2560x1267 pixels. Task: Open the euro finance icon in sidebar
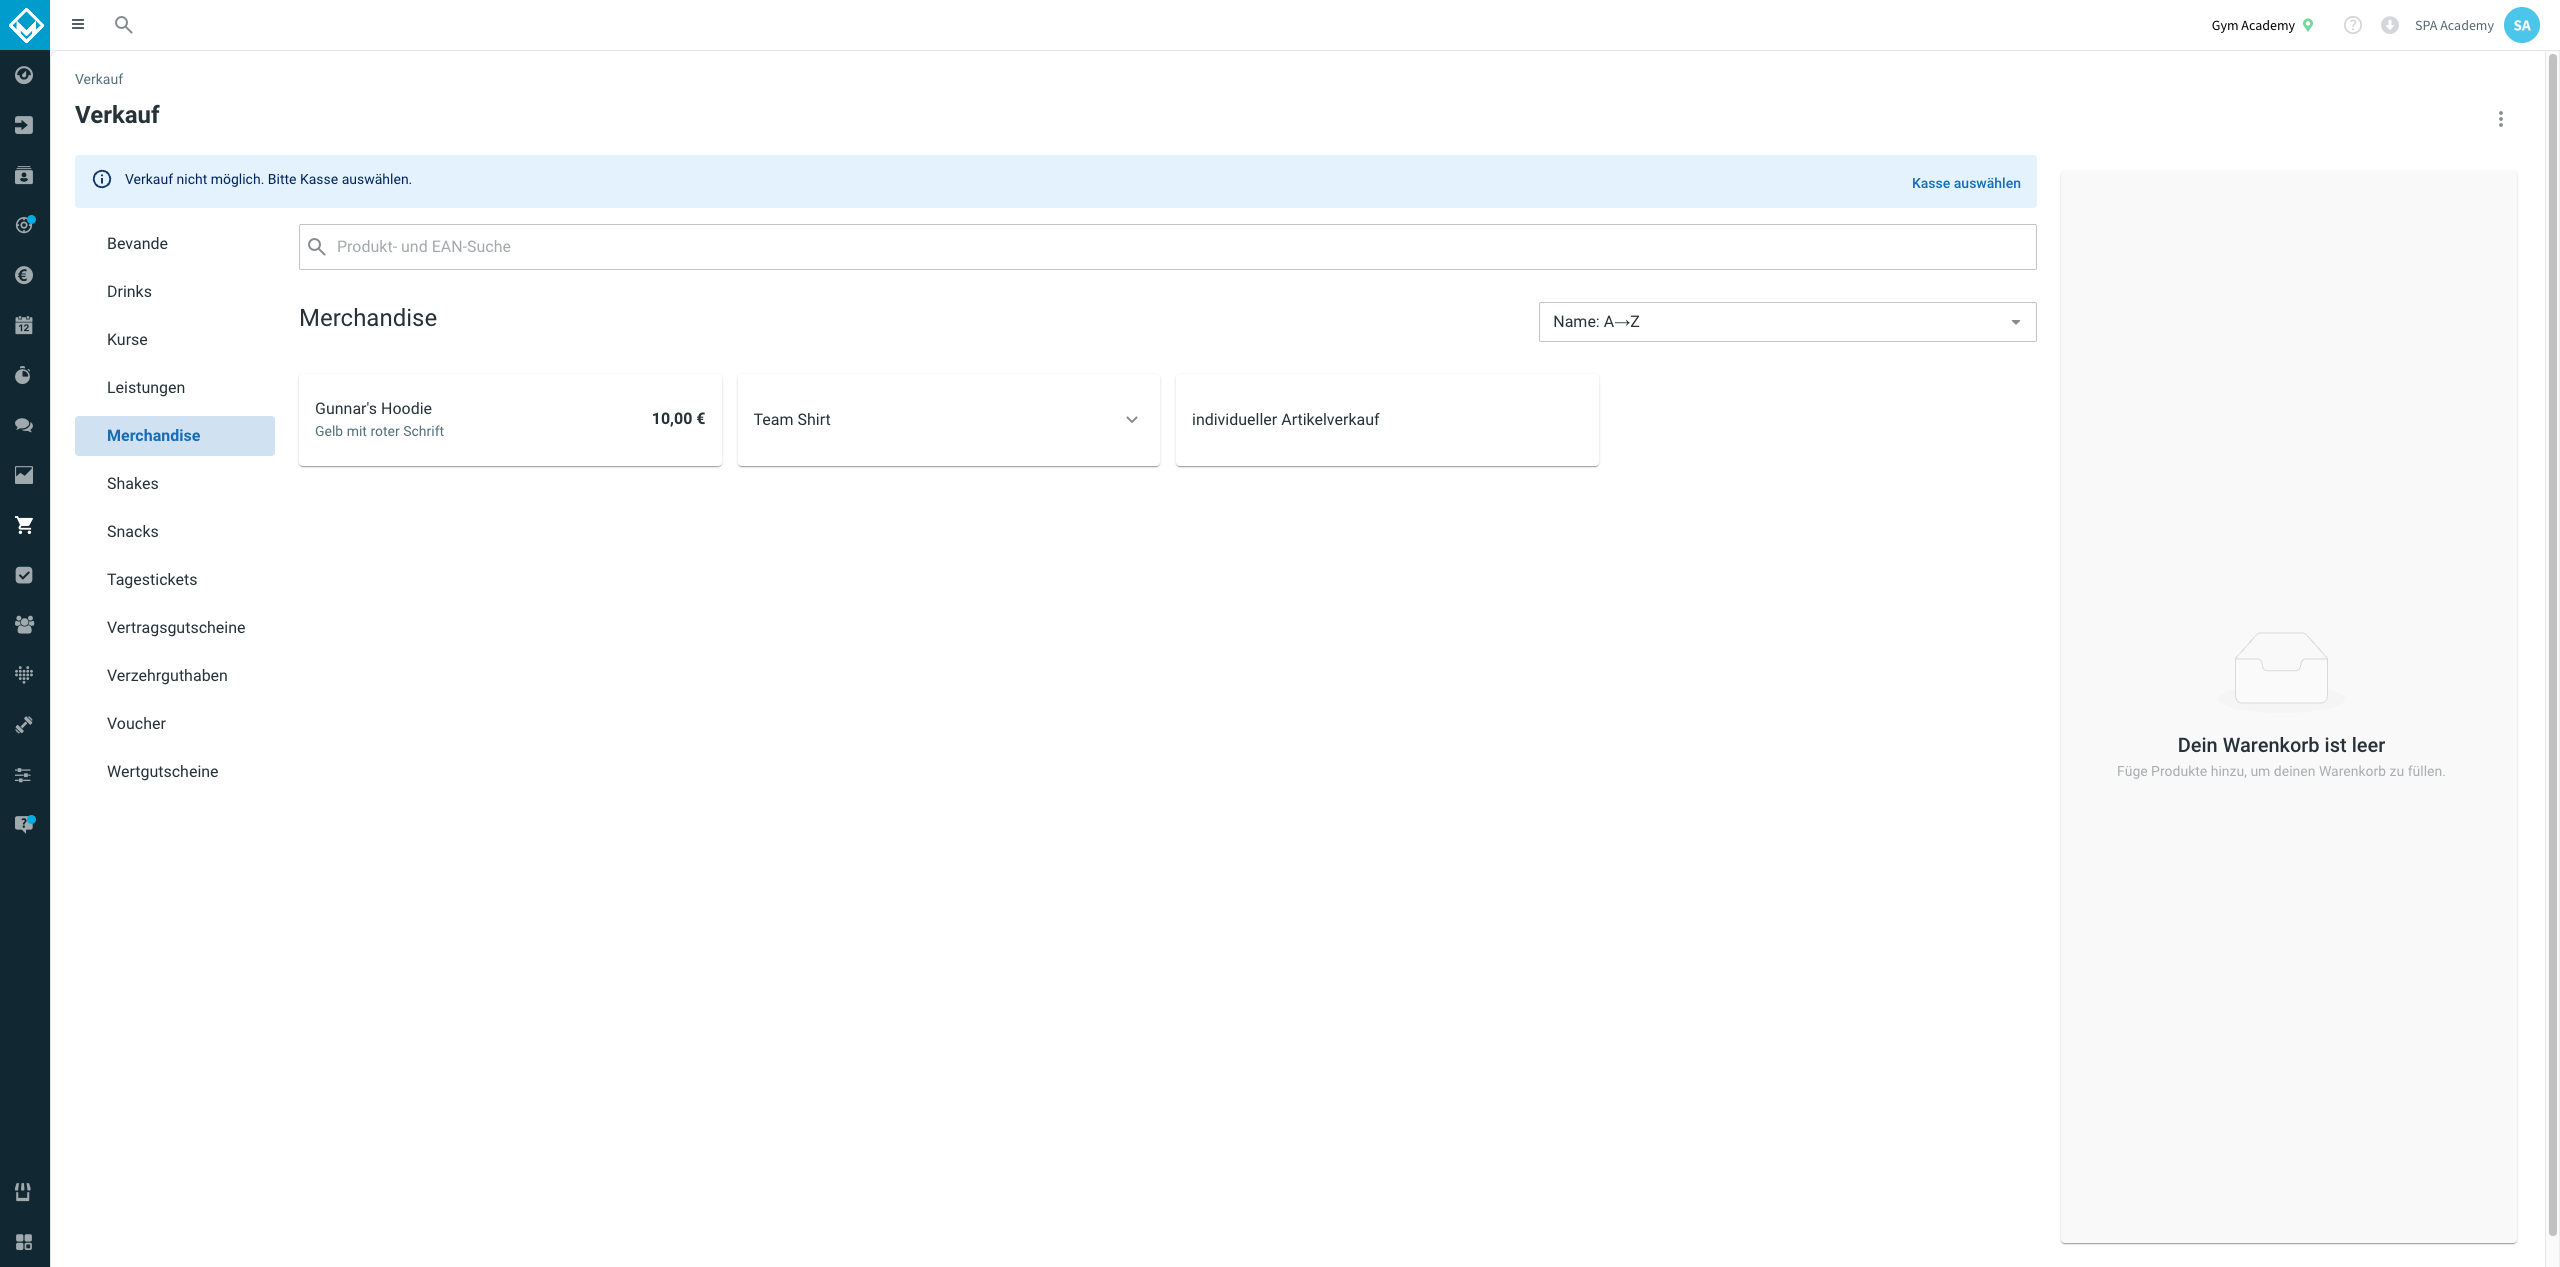pos(24,275)
